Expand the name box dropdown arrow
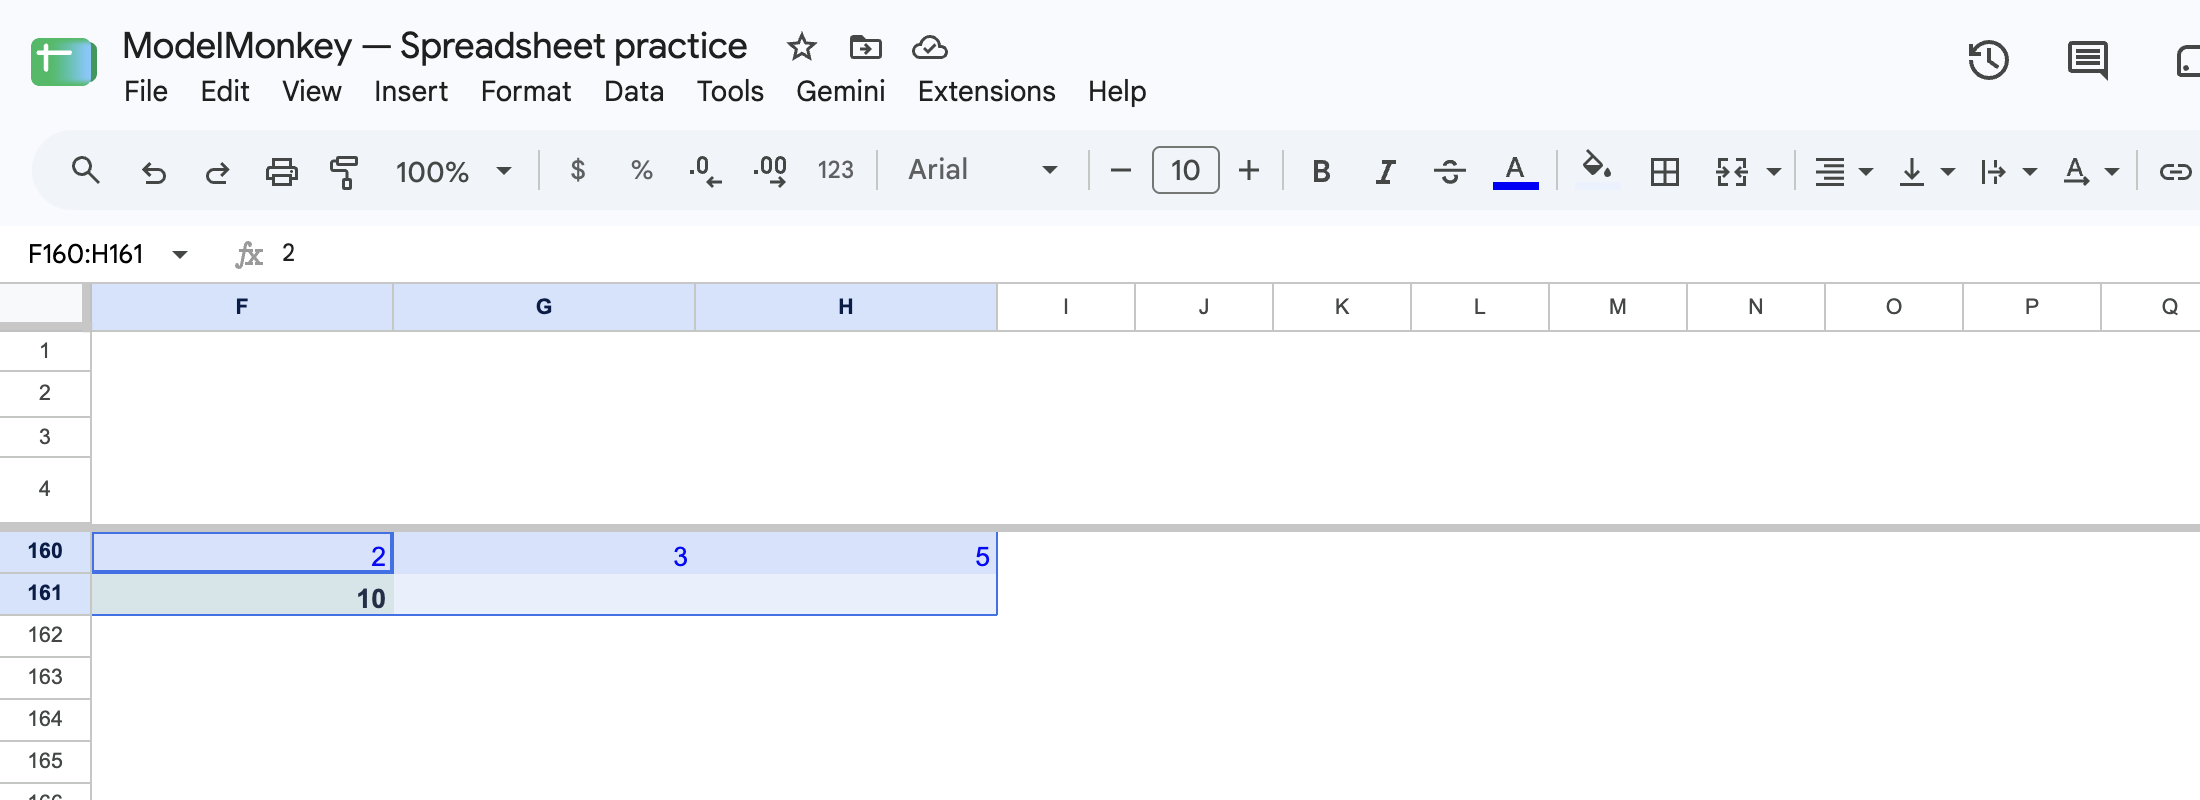Image resolution: width=2200 pixels, height=800 pixels. click(180, 254)
